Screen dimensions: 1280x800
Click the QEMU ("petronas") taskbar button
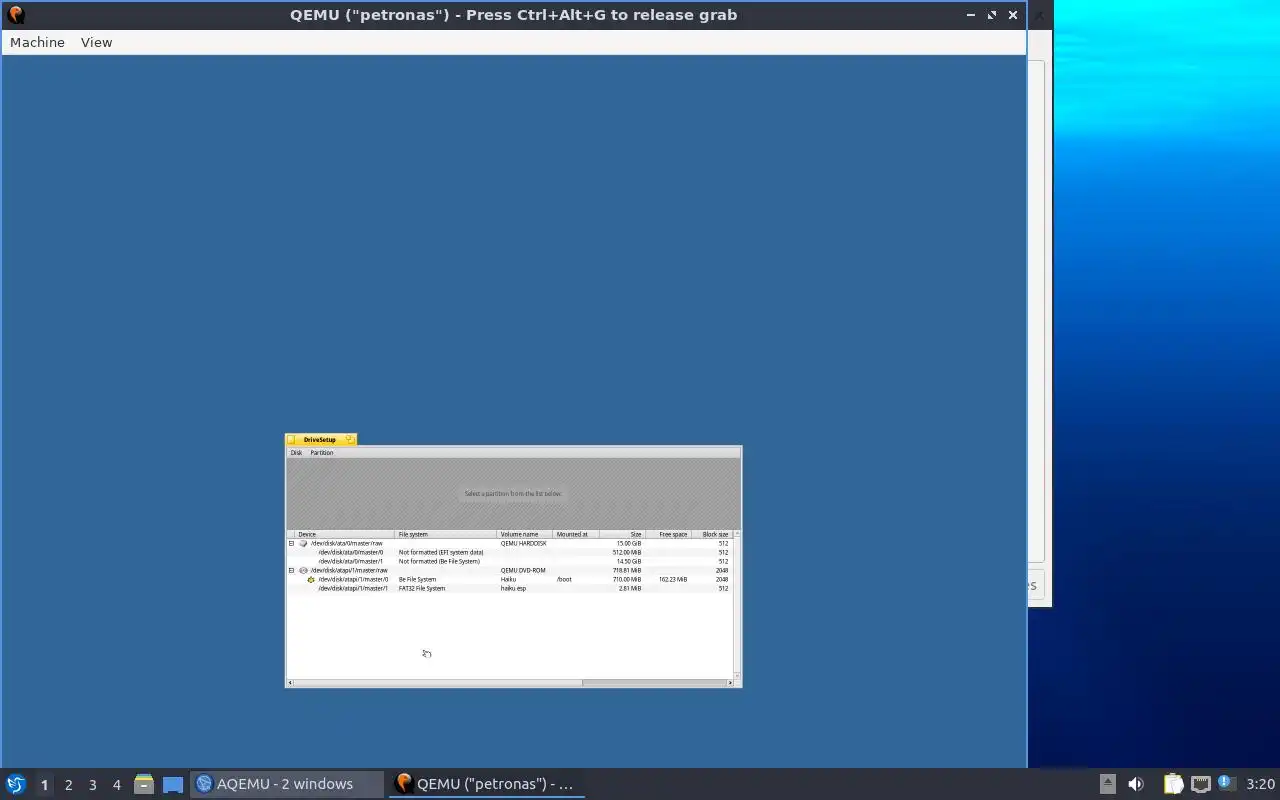tap(486, 784)
